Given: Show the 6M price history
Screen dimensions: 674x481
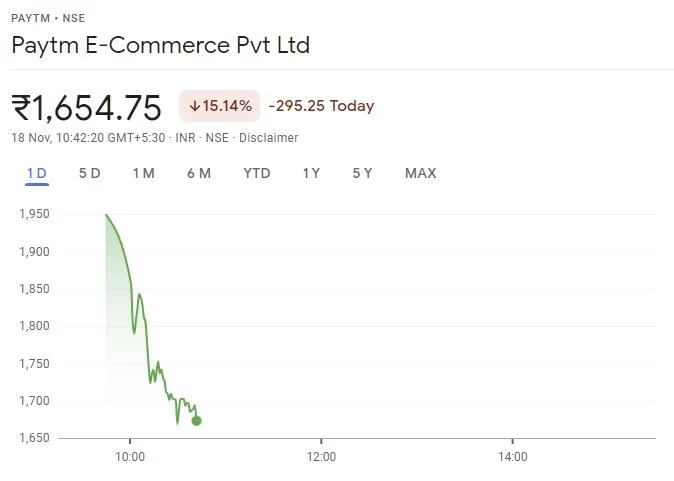Looking at the screenshot, I should click(198, 173).
